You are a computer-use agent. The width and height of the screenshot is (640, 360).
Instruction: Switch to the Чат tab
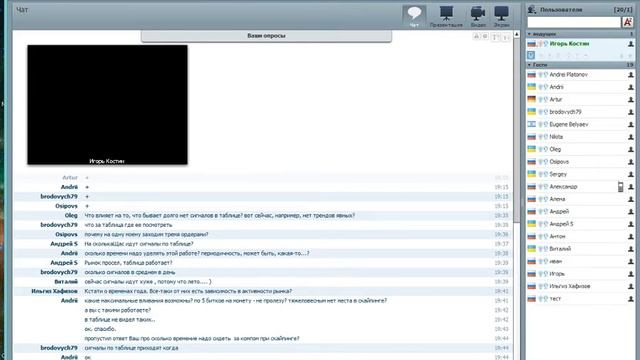point(414,16)
